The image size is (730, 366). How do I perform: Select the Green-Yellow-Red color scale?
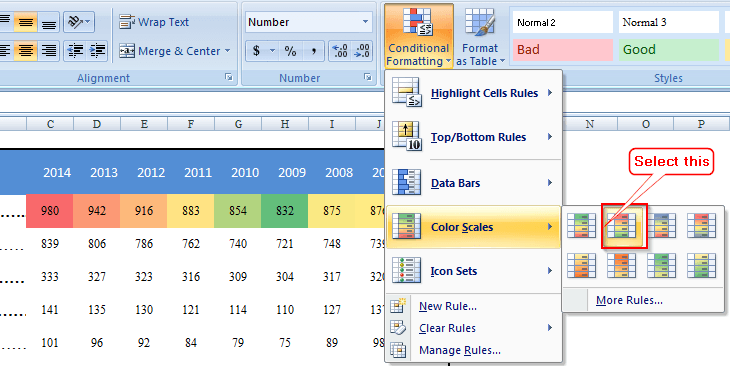tap(581, 226)
